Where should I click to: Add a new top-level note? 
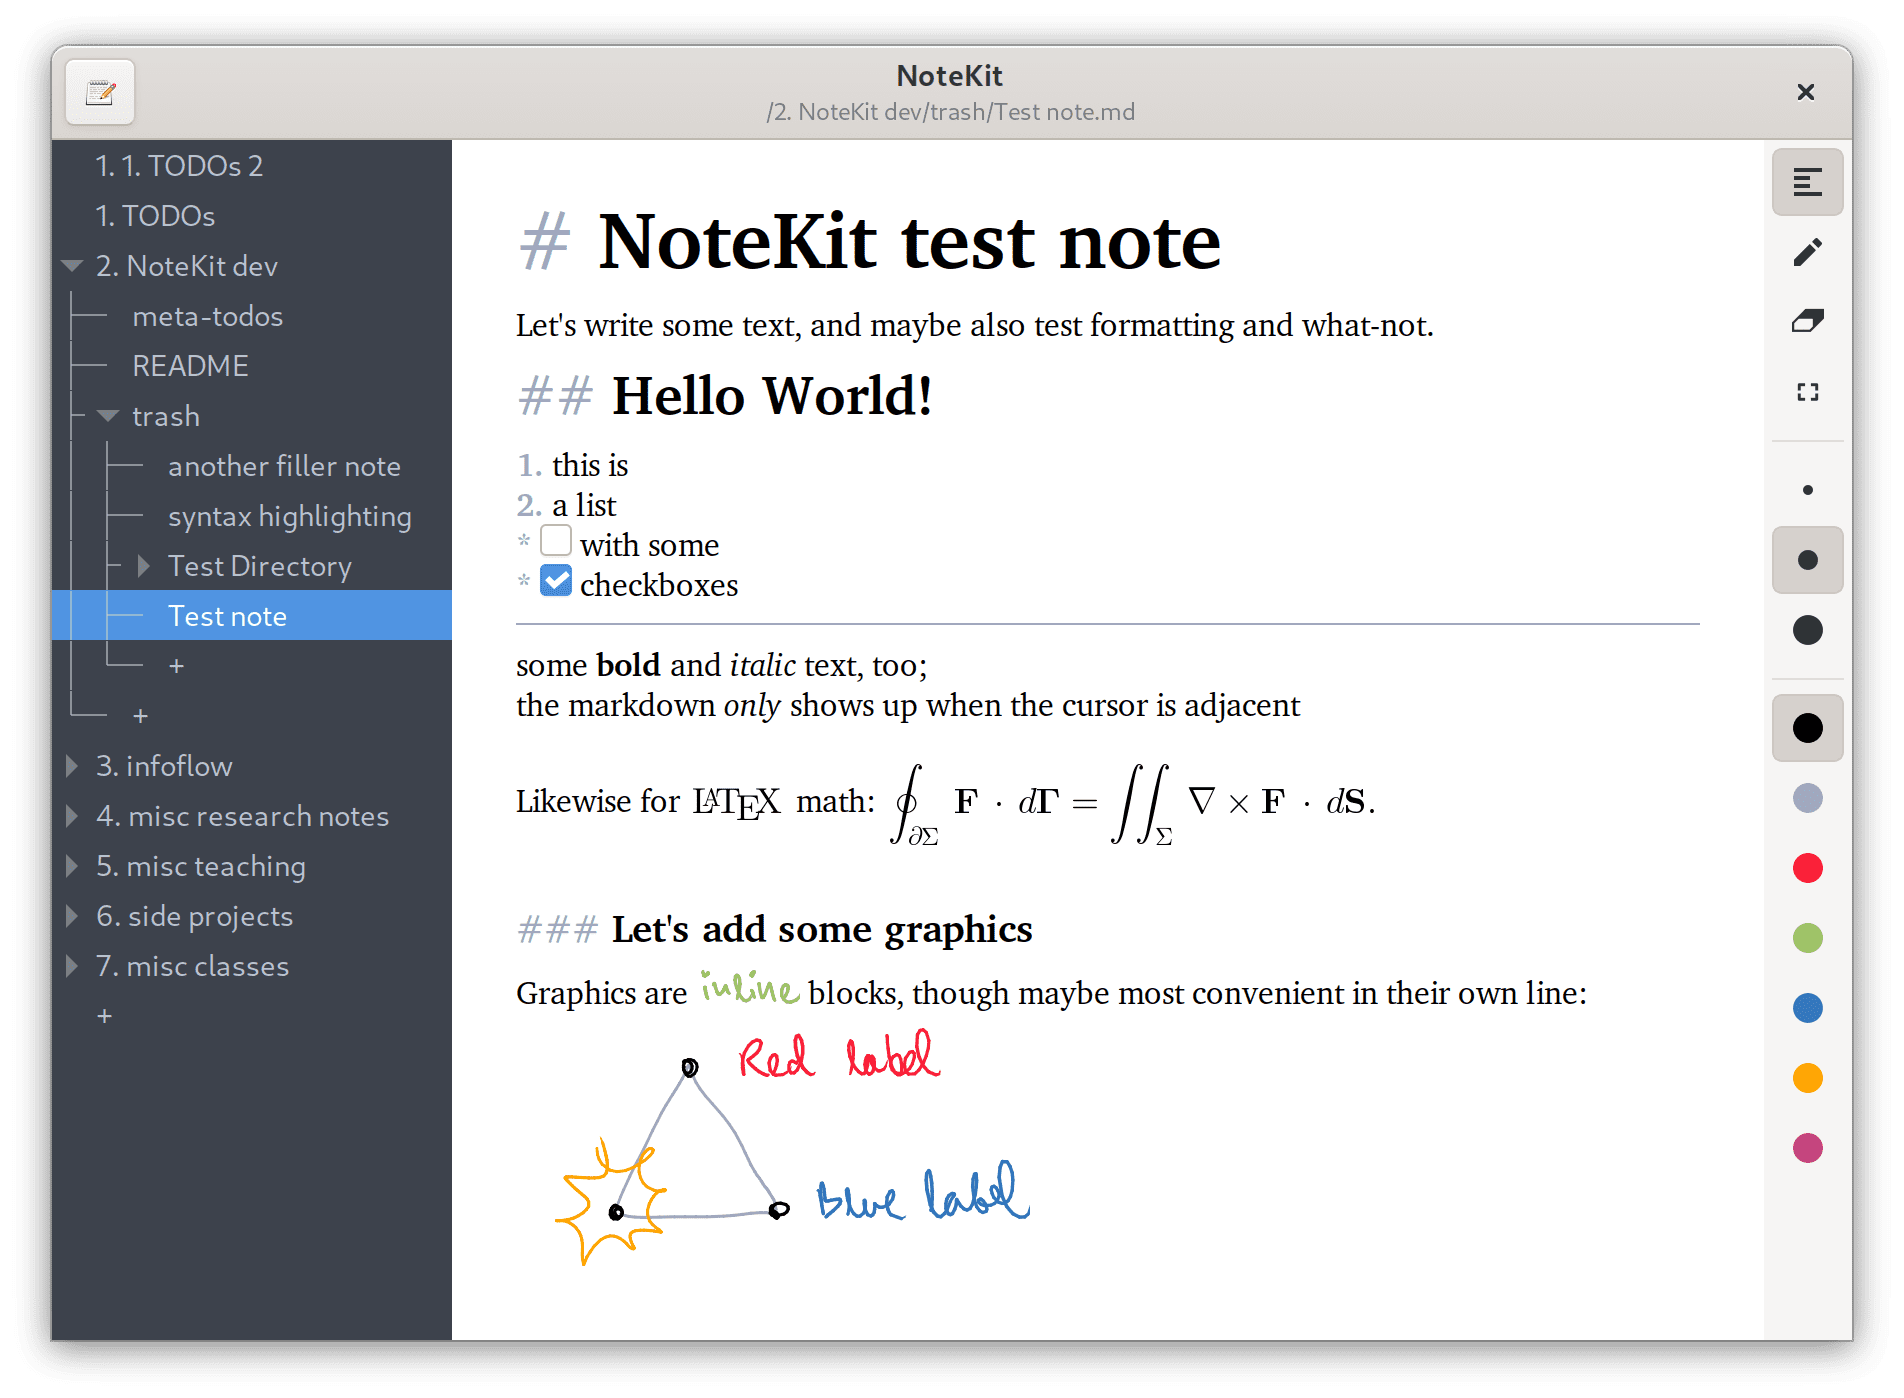coord(104,1016)
